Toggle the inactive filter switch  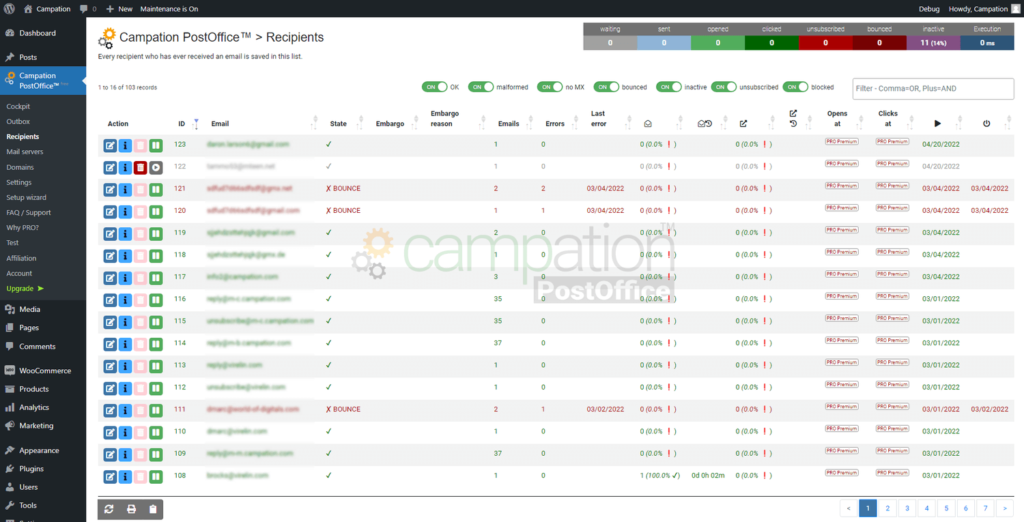pyautogui.click(x=669, y=87)
